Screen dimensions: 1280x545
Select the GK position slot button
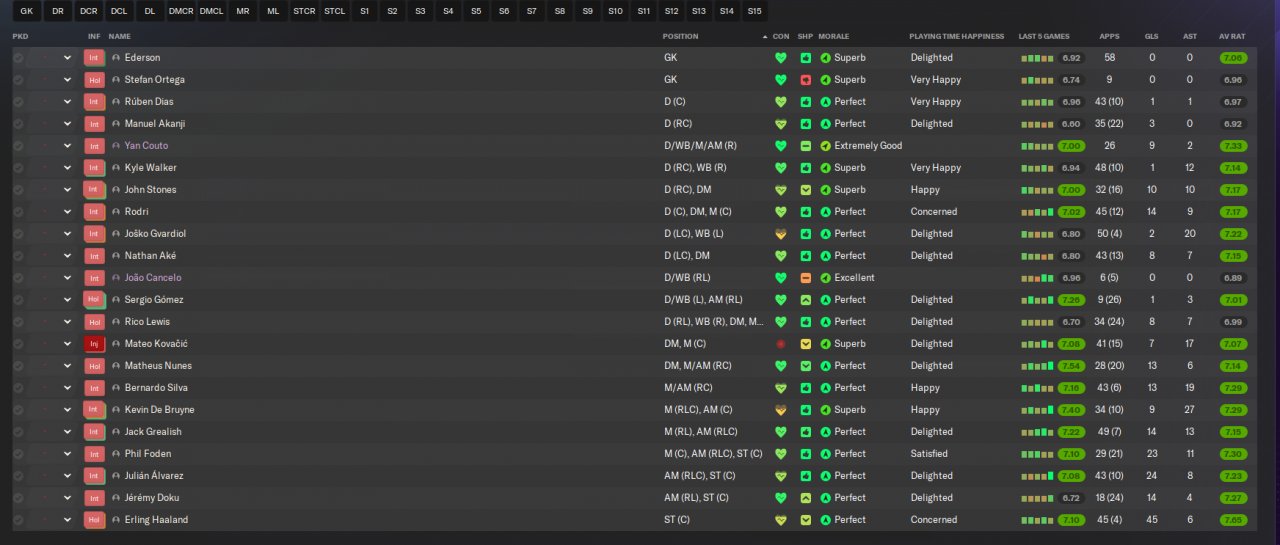click(26, 11)
